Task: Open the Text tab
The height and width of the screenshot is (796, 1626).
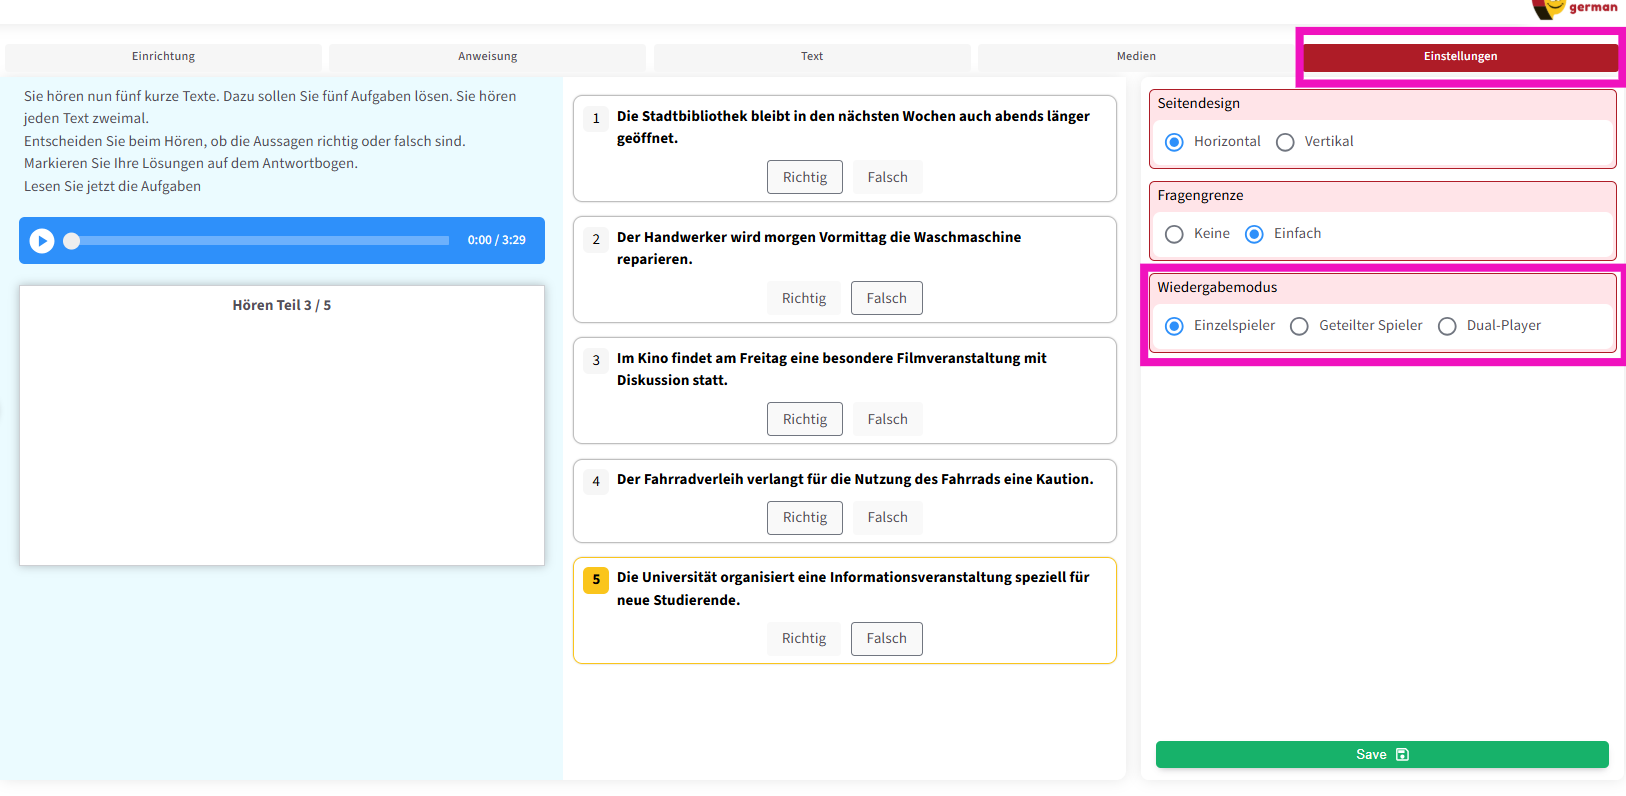Action: (x=812, y=57)
